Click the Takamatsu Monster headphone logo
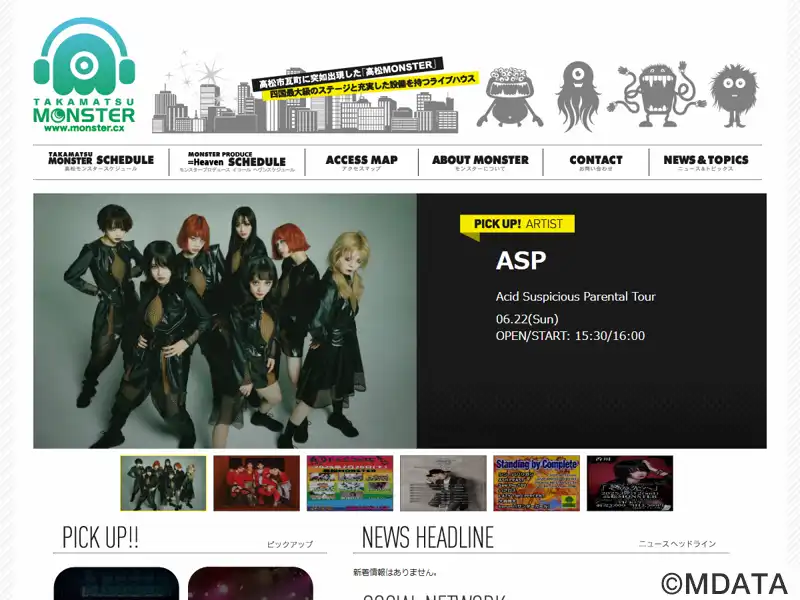The image size is (800, 600). pyautogui.click(x=84, y=75)
